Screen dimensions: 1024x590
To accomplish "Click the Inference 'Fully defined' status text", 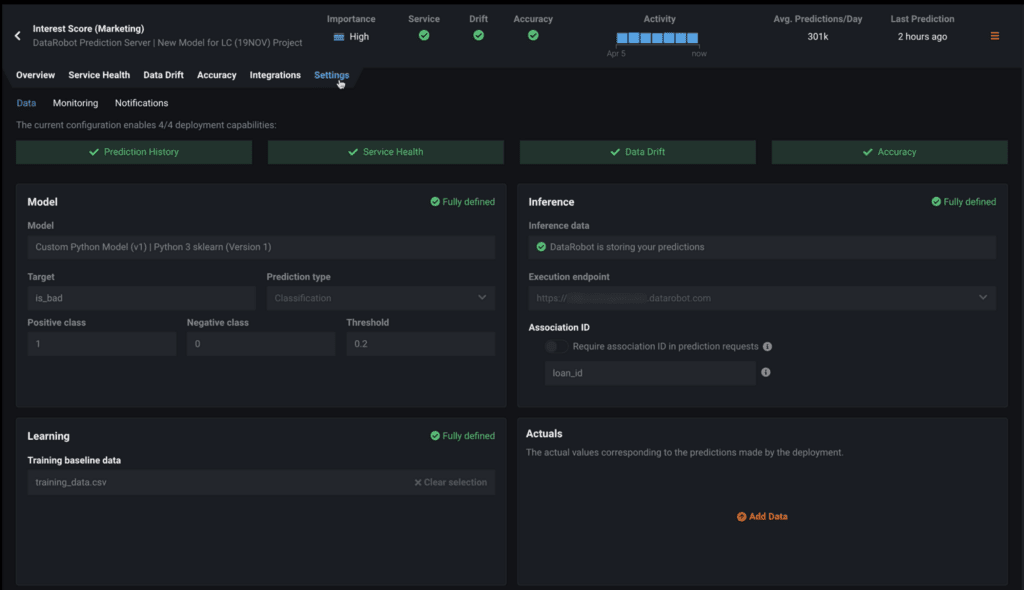I will [x=970, y=202].
